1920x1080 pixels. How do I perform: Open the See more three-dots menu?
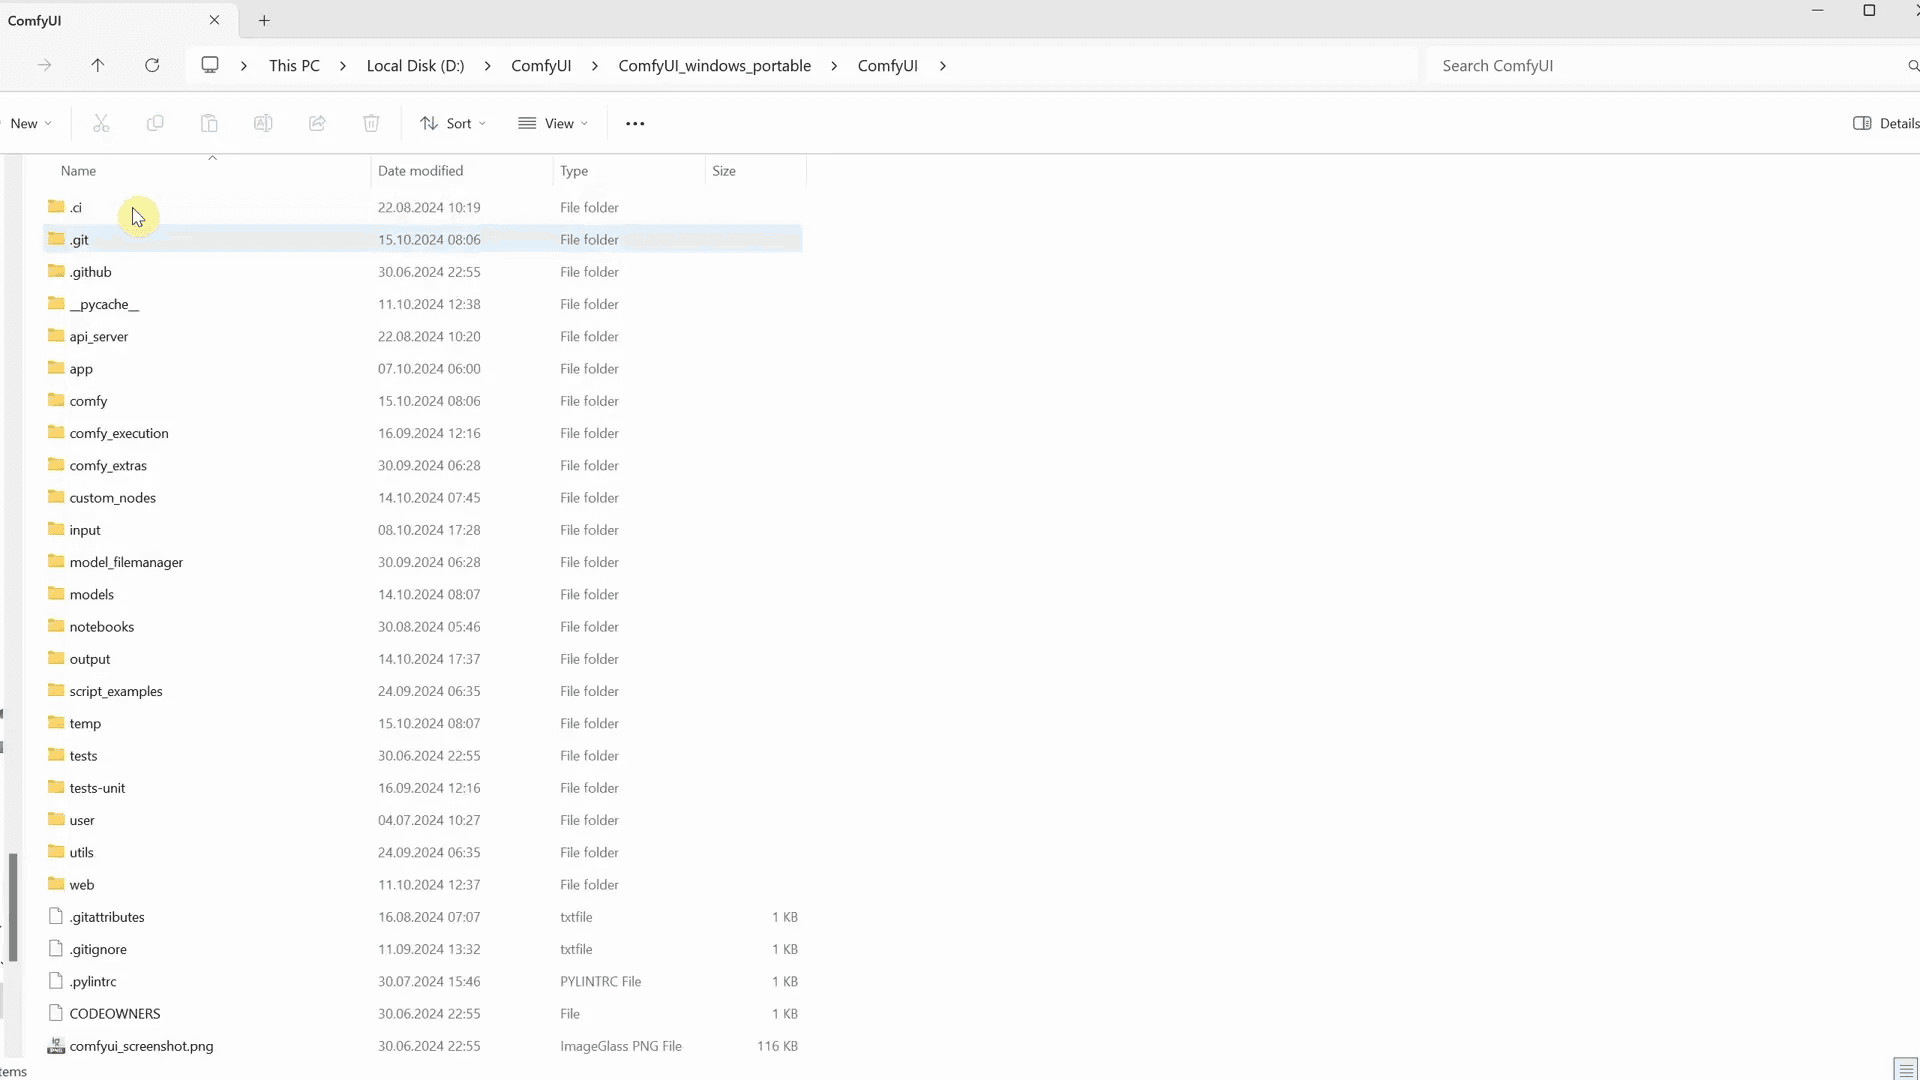(x=635, y=123)
